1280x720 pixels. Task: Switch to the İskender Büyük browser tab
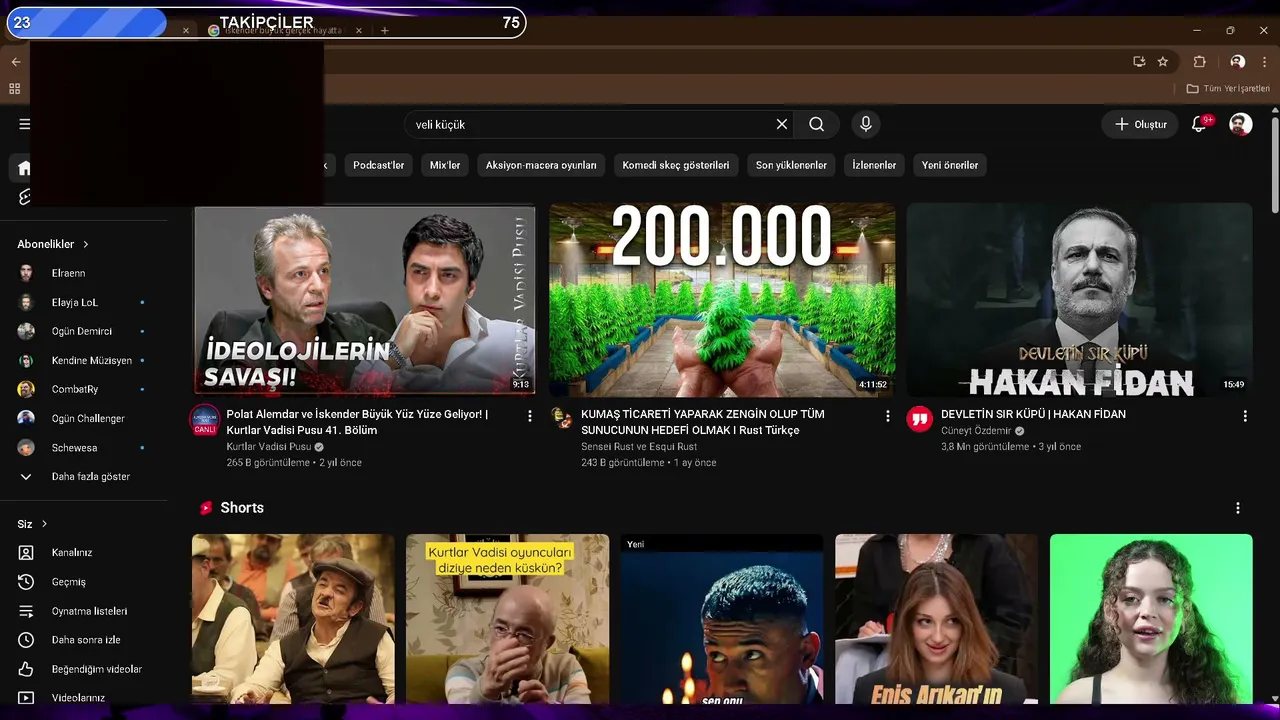tap(282, 31)
